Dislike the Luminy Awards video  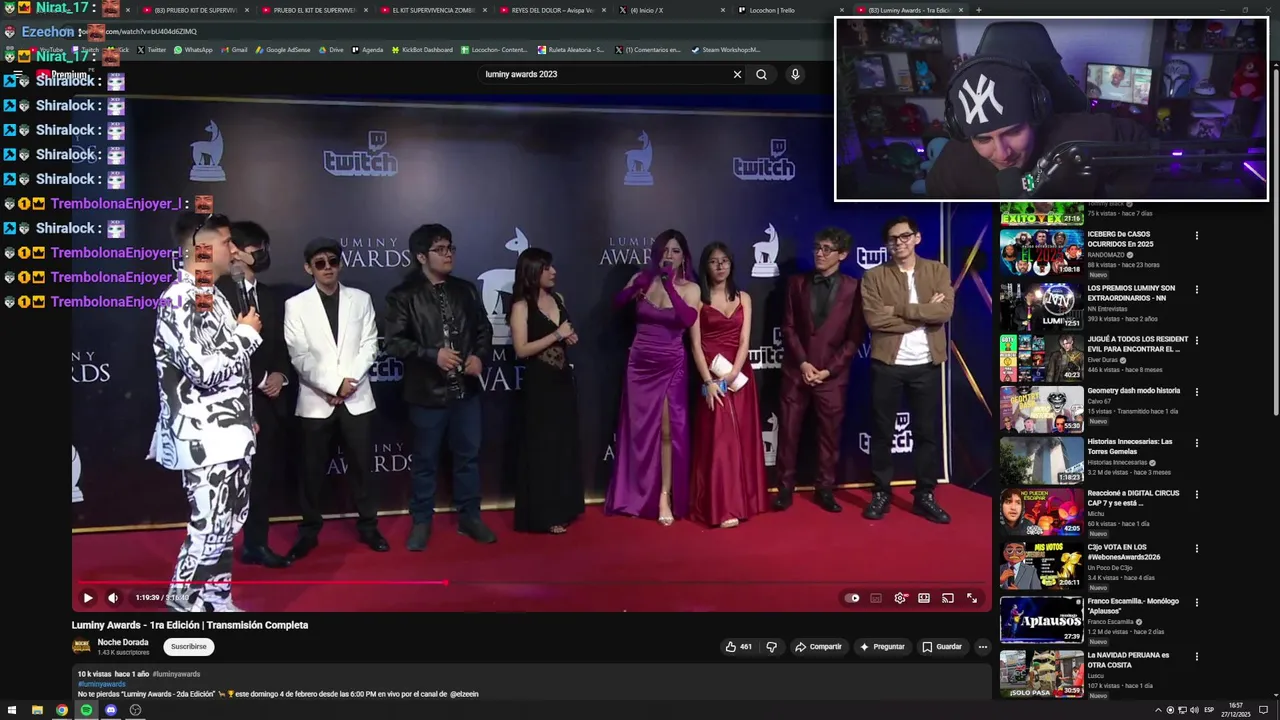pyautogui.click(x=771, y=647)
